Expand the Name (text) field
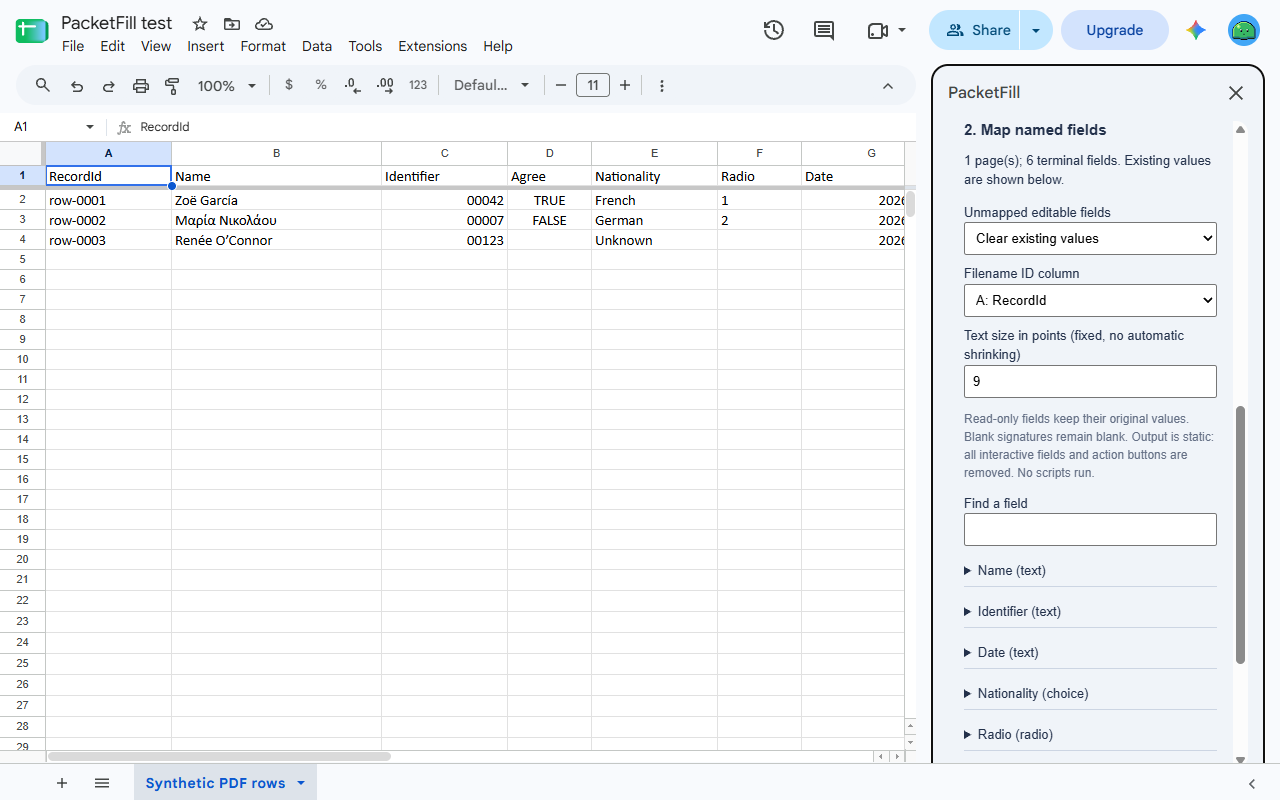 point(1090,570)
